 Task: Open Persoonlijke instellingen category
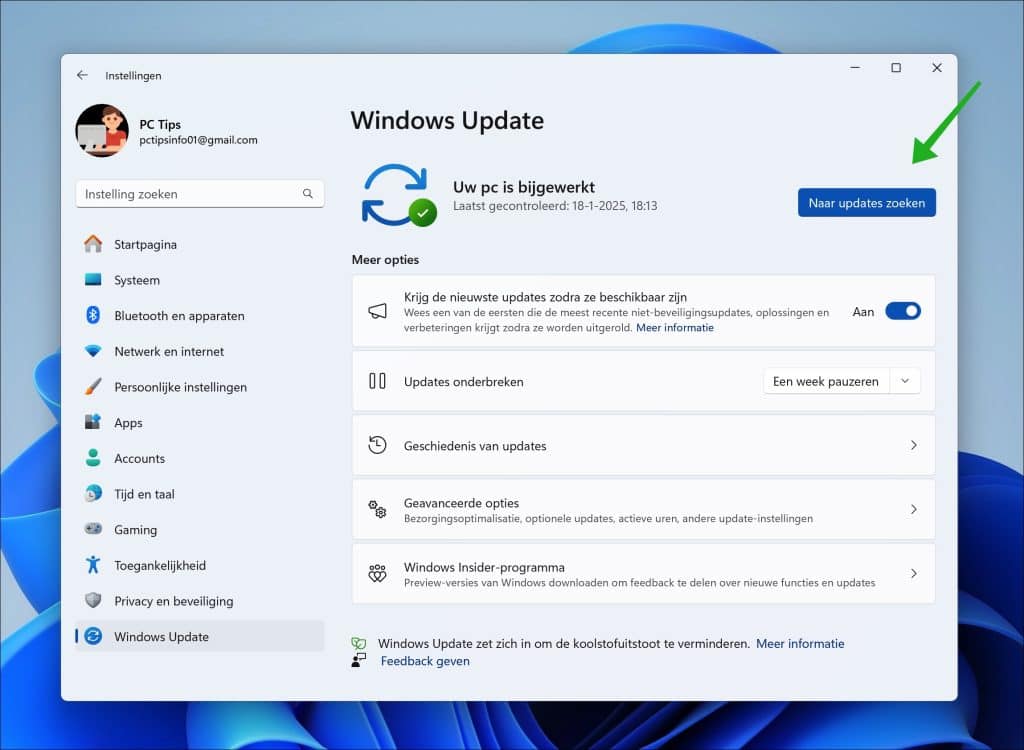[x=200, y=387]
